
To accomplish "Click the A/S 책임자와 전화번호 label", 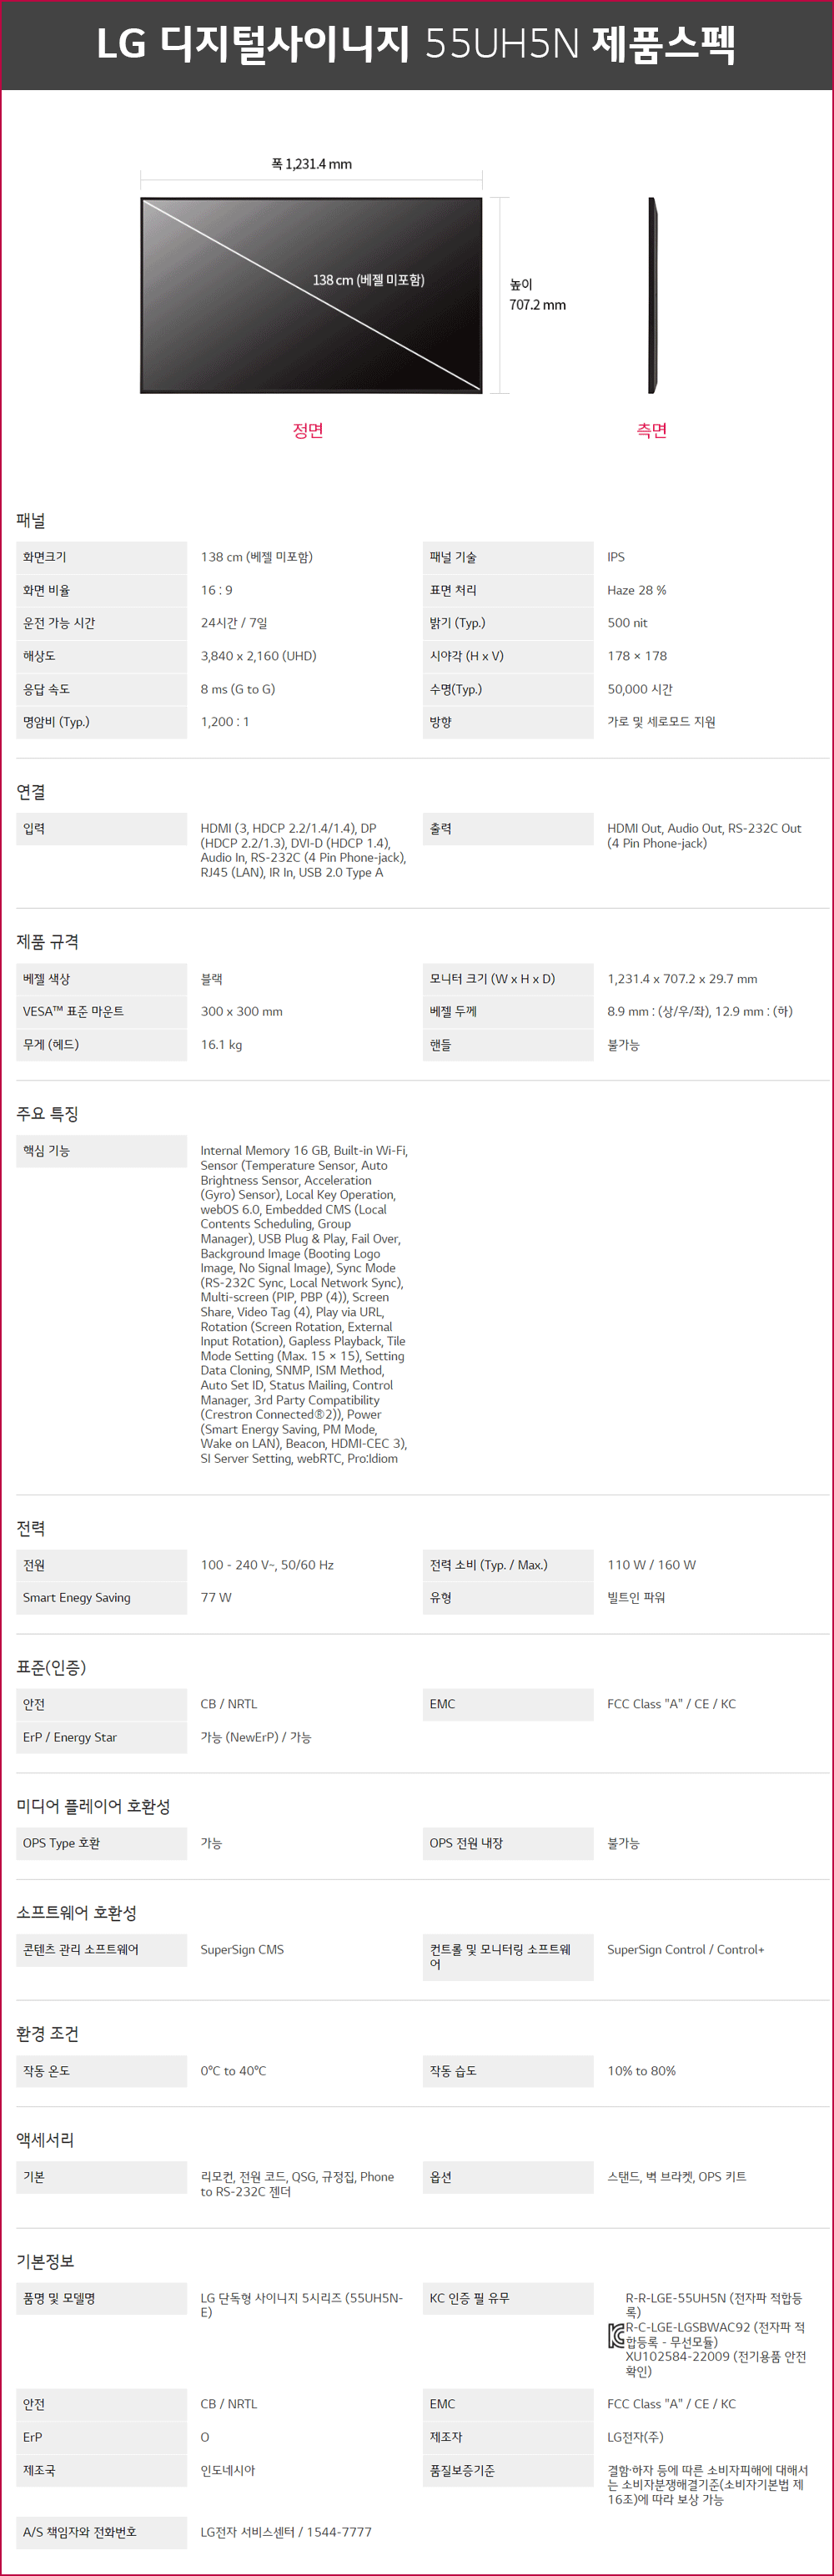I will coord(80,2532).
